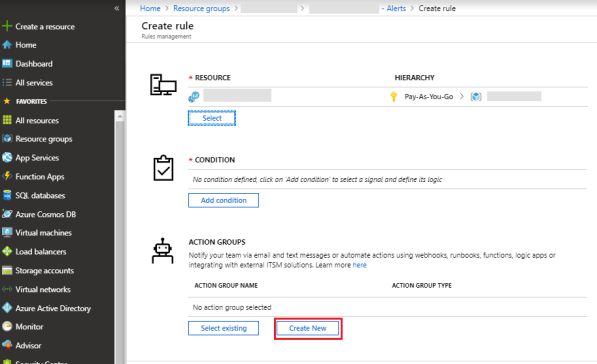This screenshot has height=364, width=597.
Task: Click the Load balancers icon
Action: click(x=7, y=251)
